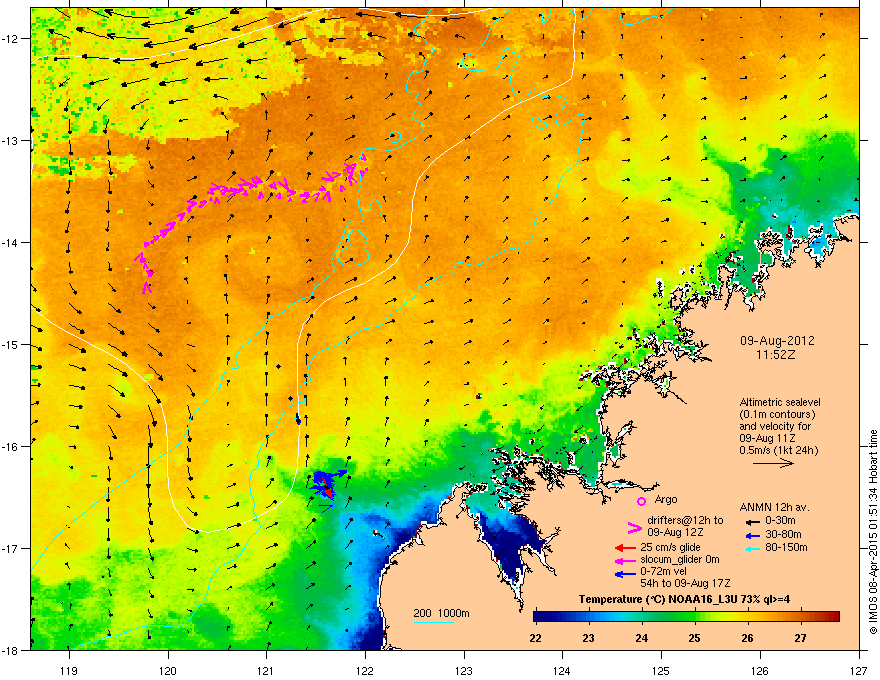Click the 'slocum_glider 0m' label
Image resolution: width=880 pixels, height=680 pixels.
coord(680,559)
